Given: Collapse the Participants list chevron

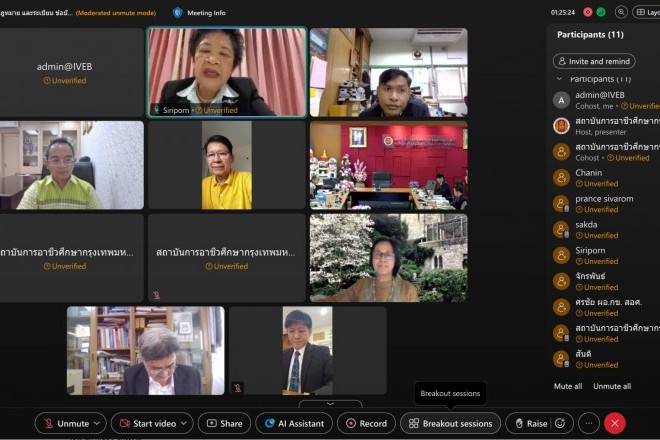Looking at the screenshot, I should click(x=559, y=79).
